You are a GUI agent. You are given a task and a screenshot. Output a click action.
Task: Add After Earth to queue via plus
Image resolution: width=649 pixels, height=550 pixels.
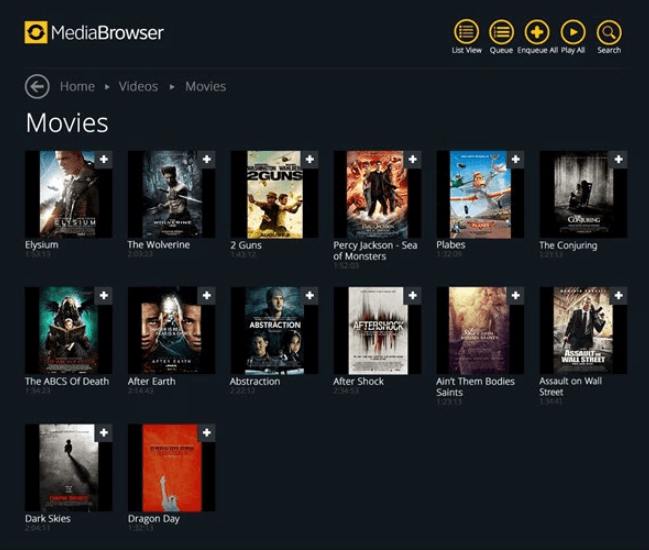[207, 295]
